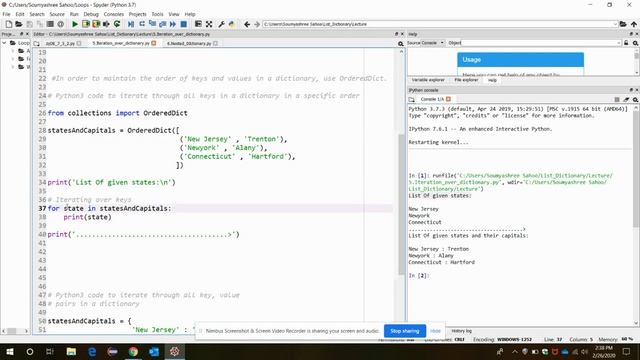The width and height of the screenshot is (640, 360).
Task: Open View menu
Action: (x=174, y=14)
